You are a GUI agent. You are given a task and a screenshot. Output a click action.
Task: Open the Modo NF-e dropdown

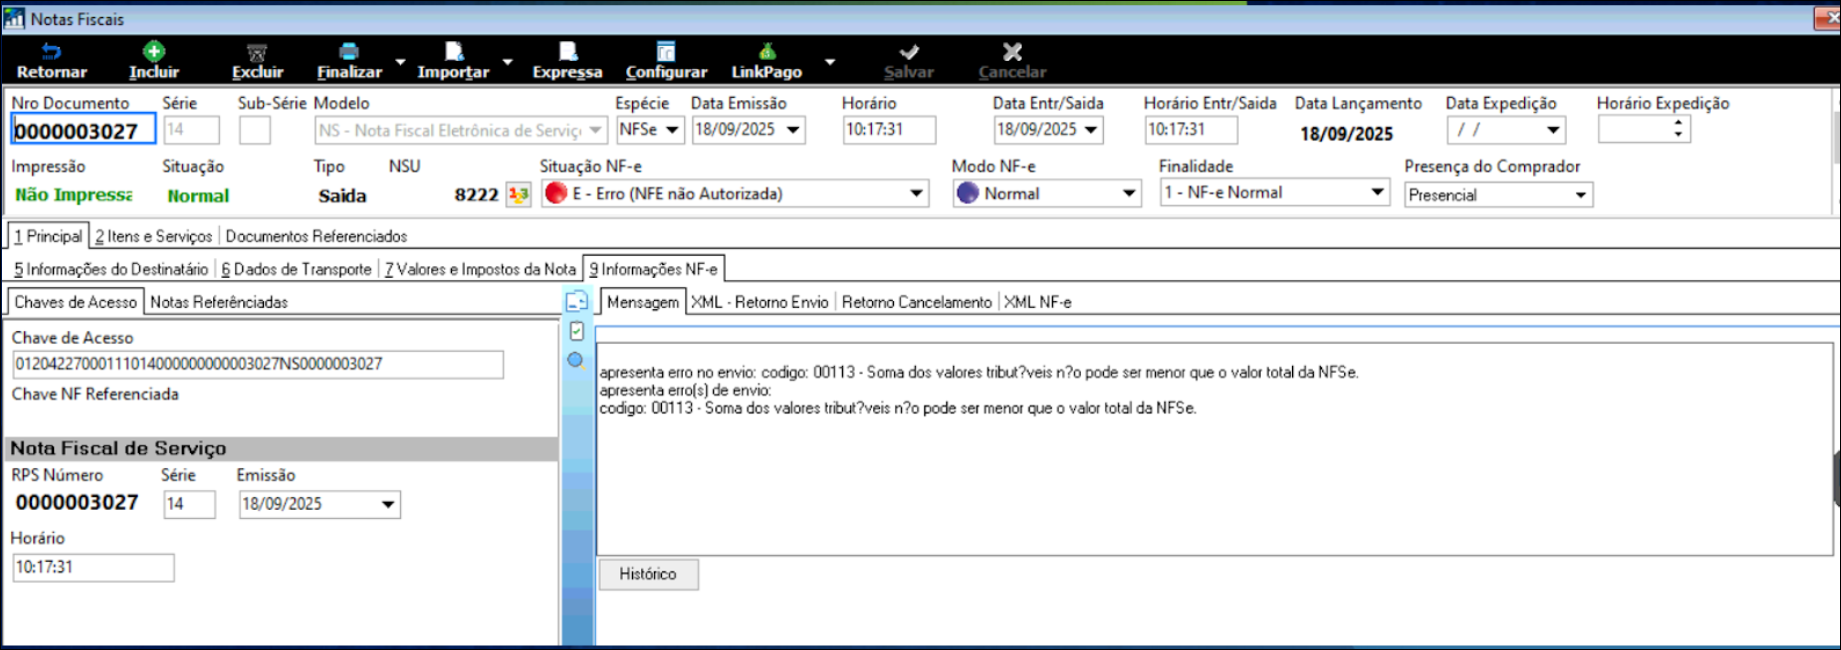(x=1128, y=194)
